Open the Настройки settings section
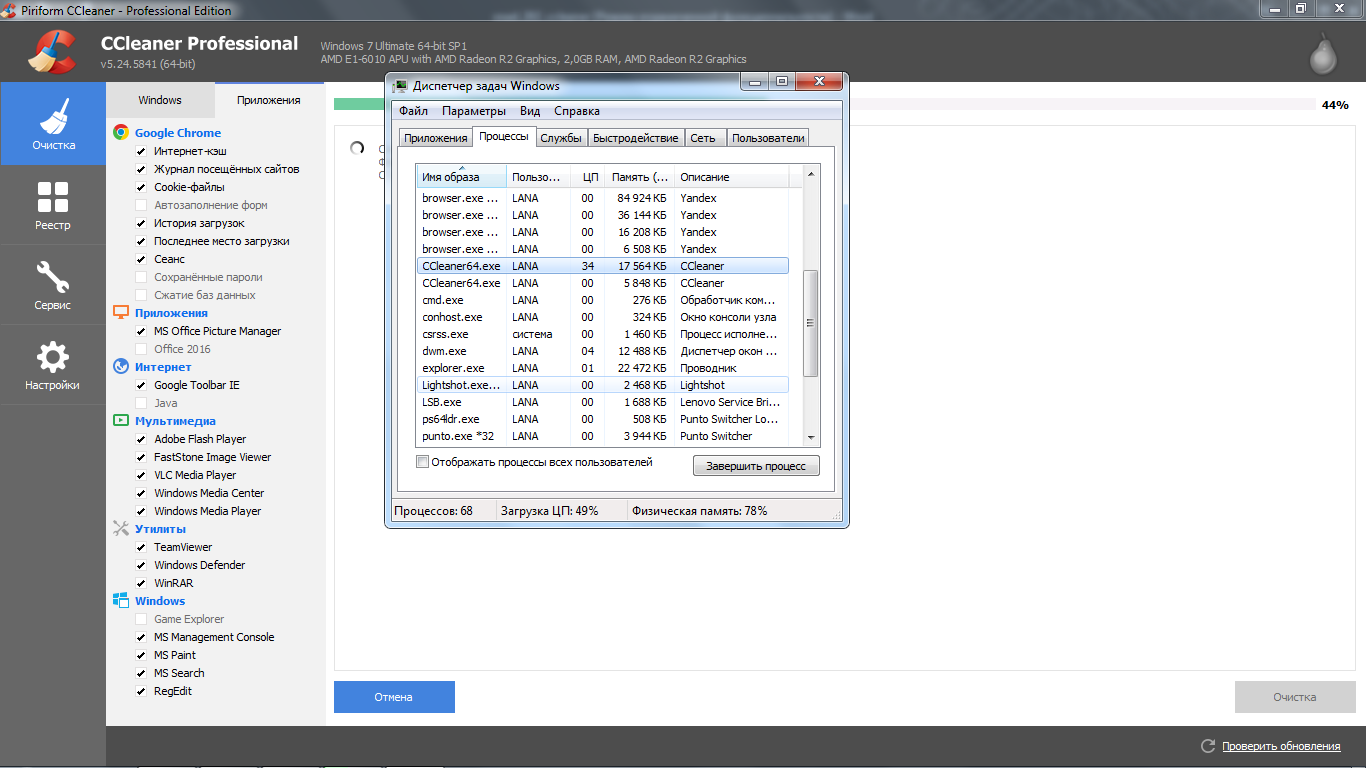The image size is (1366, 768). [53, 365]
